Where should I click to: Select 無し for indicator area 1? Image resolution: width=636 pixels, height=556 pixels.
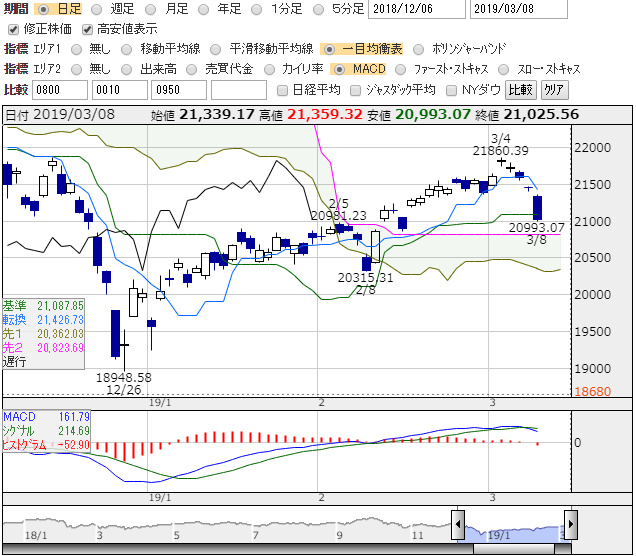(x=76, y=49)
